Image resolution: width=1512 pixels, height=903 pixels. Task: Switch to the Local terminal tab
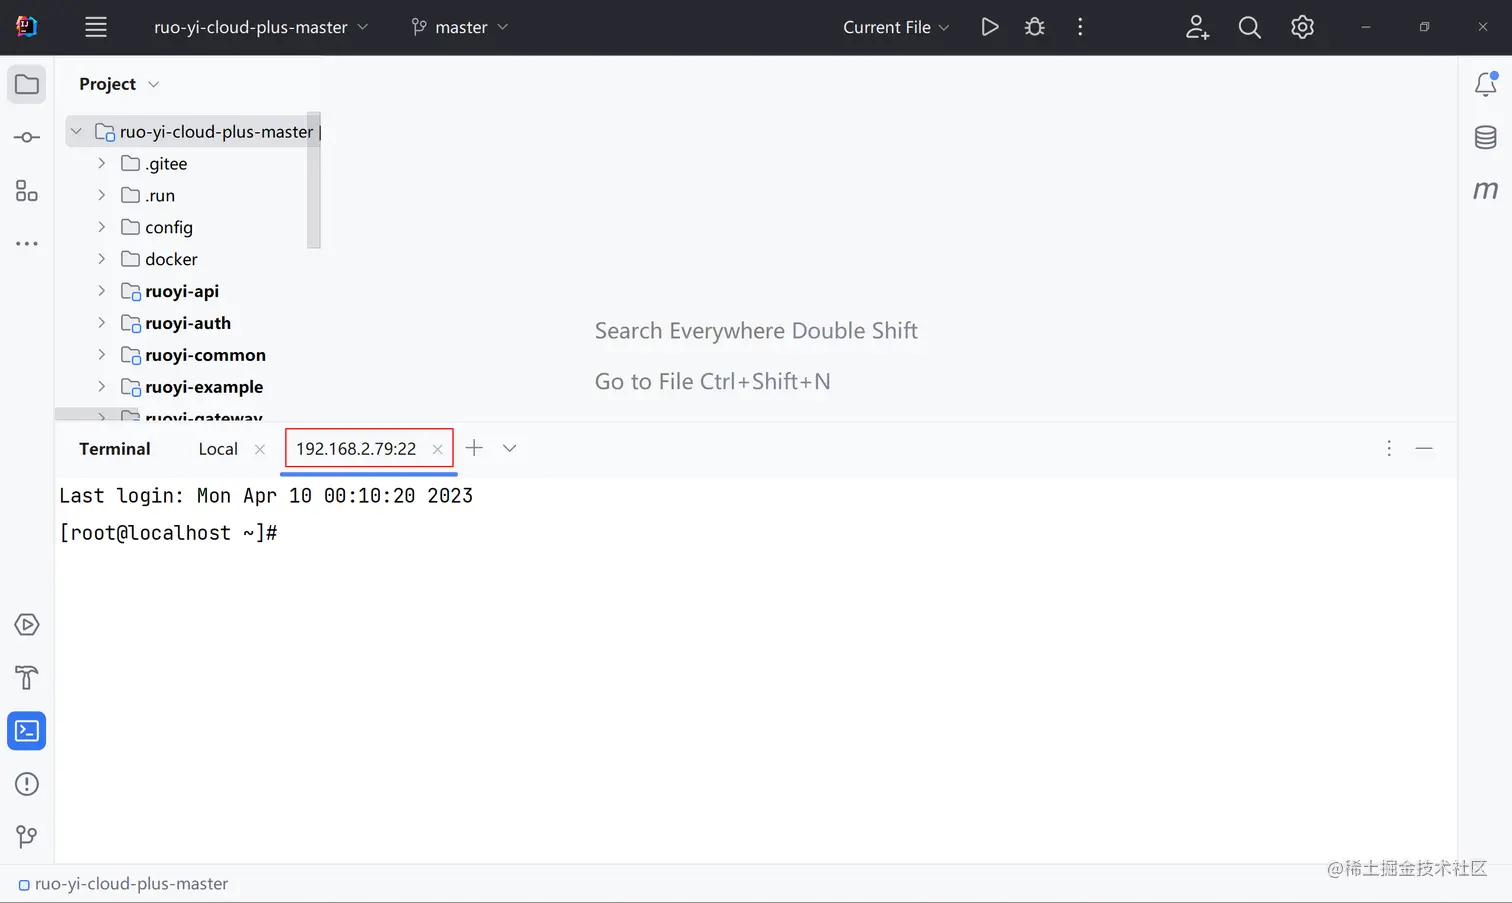[218, 449]
